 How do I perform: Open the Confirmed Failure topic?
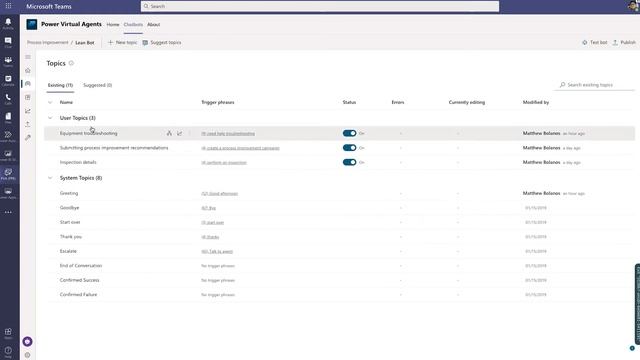click(78, 295)
